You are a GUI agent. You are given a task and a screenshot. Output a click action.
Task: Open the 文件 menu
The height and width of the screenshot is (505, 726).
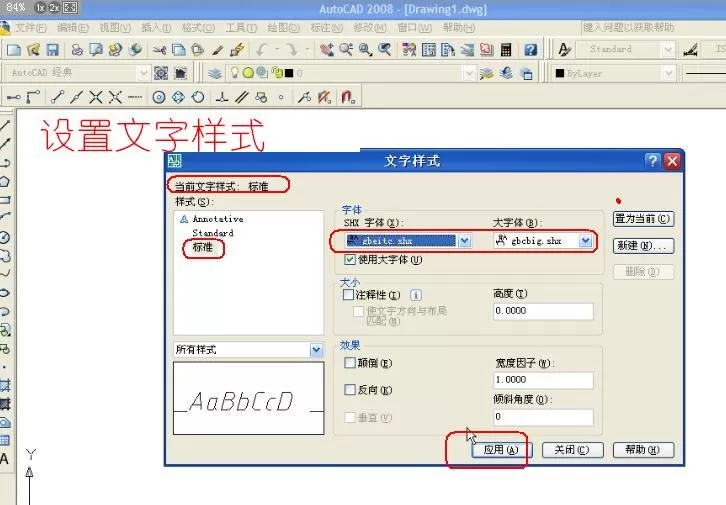[31, 28]
